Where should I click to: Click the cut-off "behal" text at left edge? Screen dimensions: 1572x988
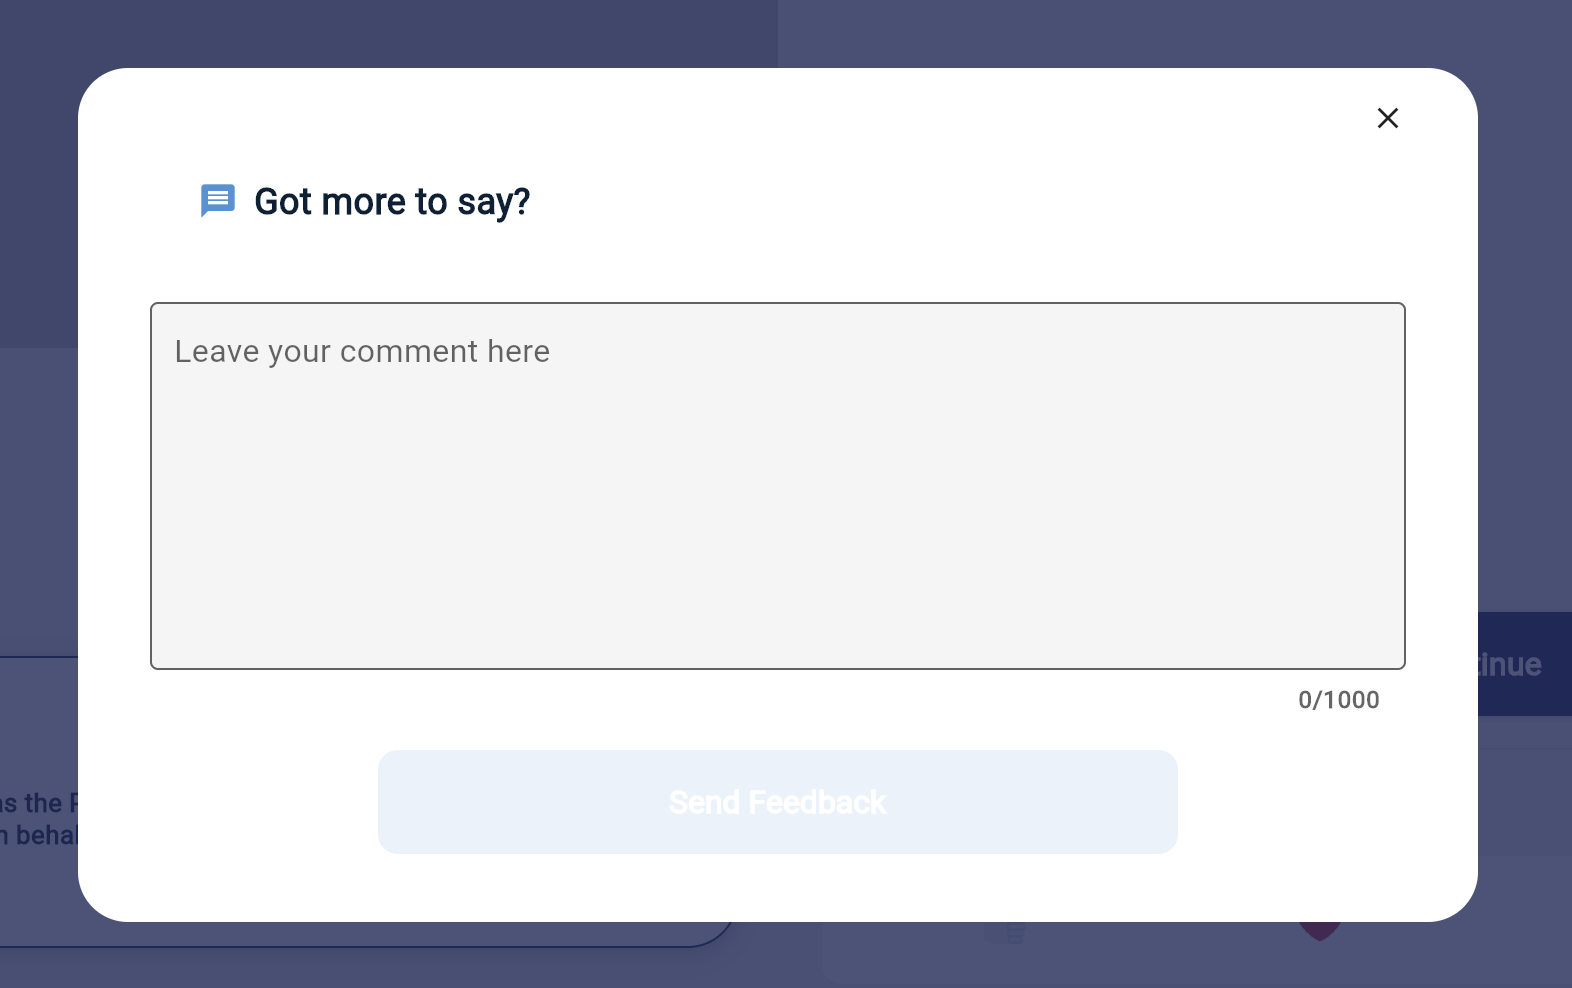(46, 835)
